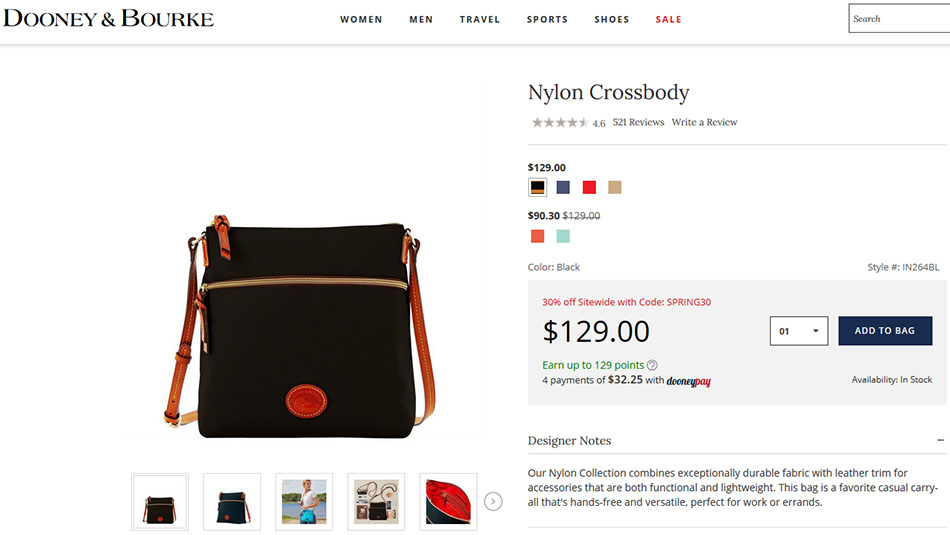Image resolution: width=950 pixels, height=535 pixels.
Task: Click the star rating icons
Action: pos(560,122)
